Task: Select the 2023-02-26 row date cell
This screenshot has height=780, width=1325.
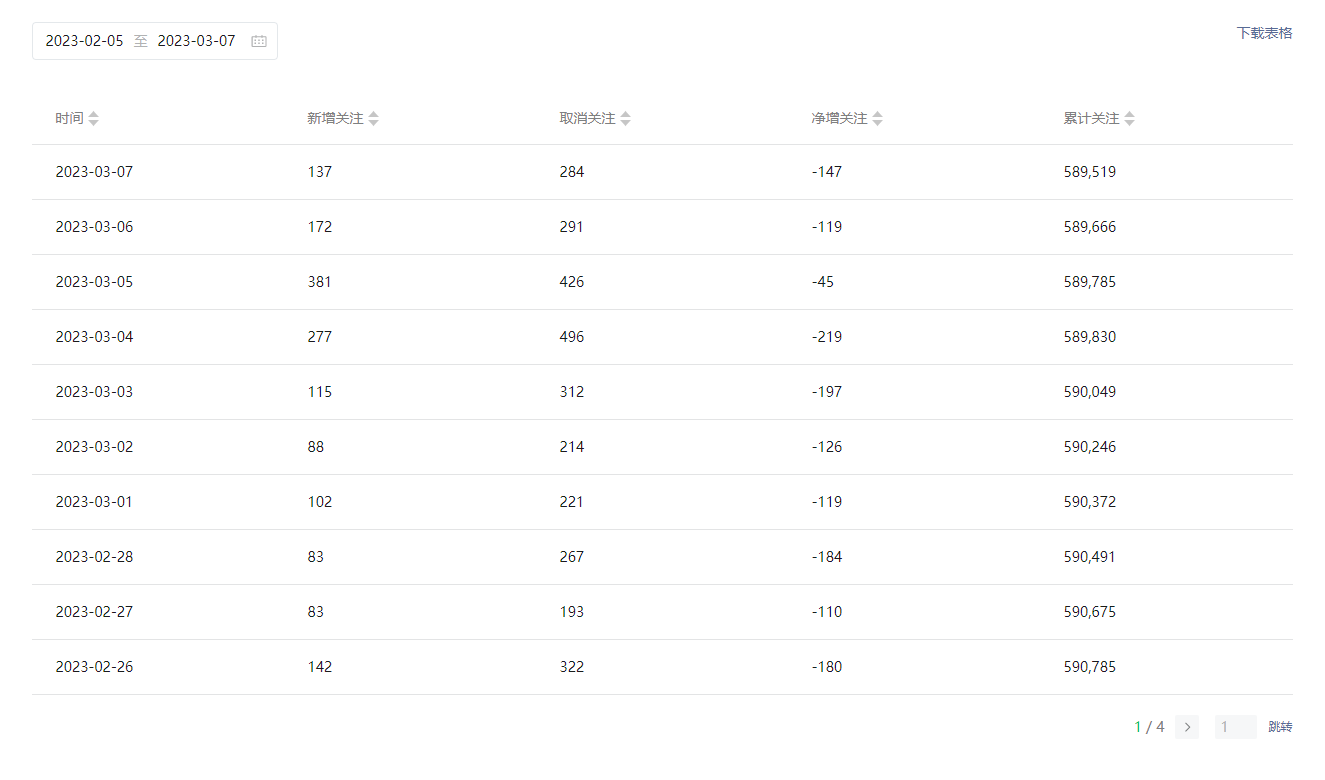Action: tap(94, 667)
